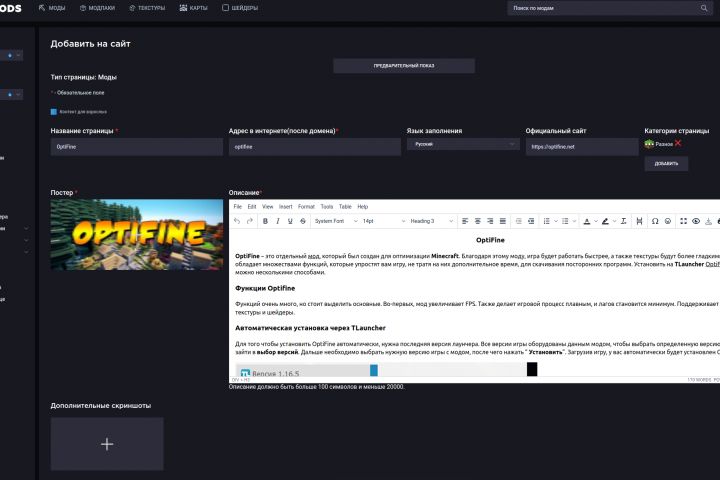The width and height of the screenshot is (720, 480).
Task: Toggle bold formatting
Action: pos(265,221)
